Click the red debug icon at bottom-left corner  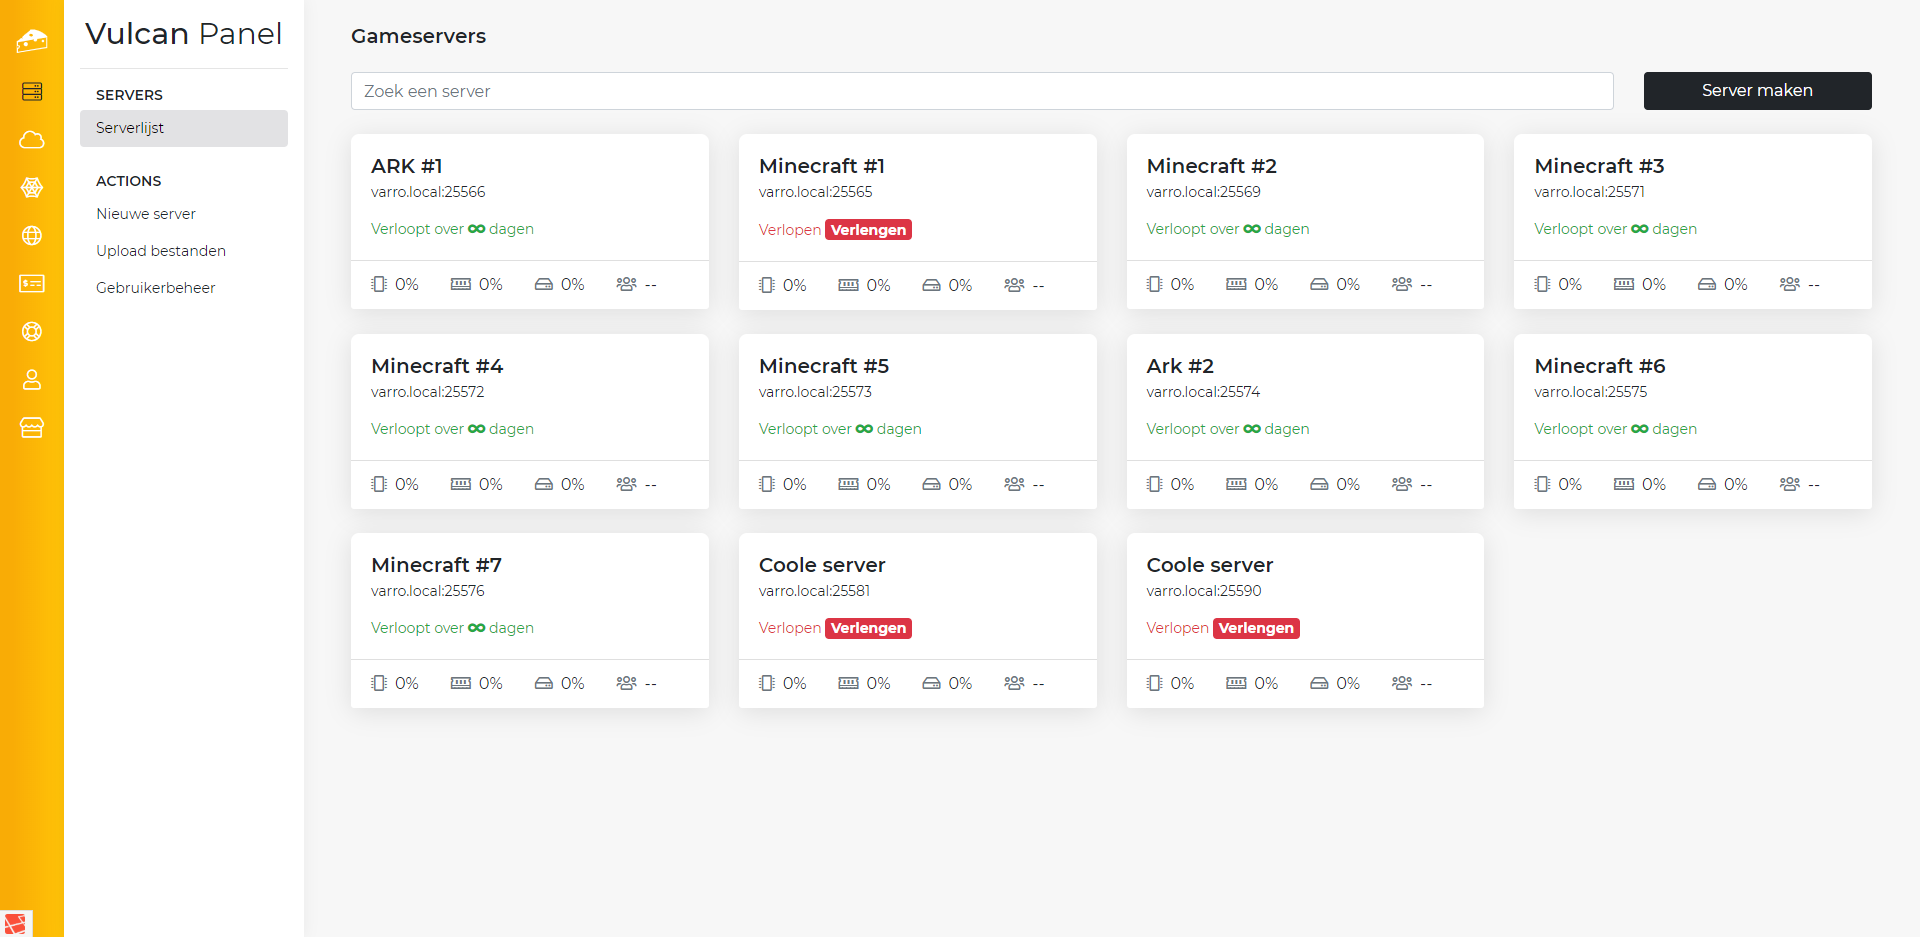coord(16,923)
